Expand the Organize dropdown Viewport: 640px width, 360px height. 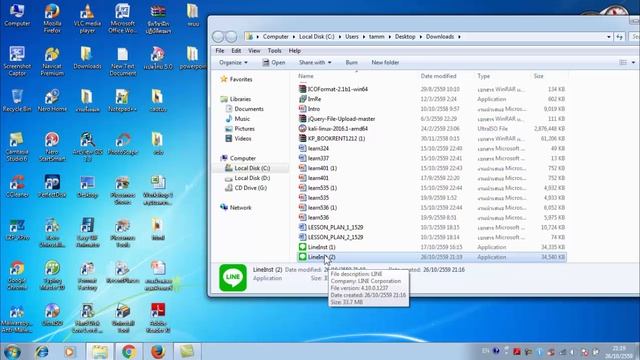(x=233, y=62)
